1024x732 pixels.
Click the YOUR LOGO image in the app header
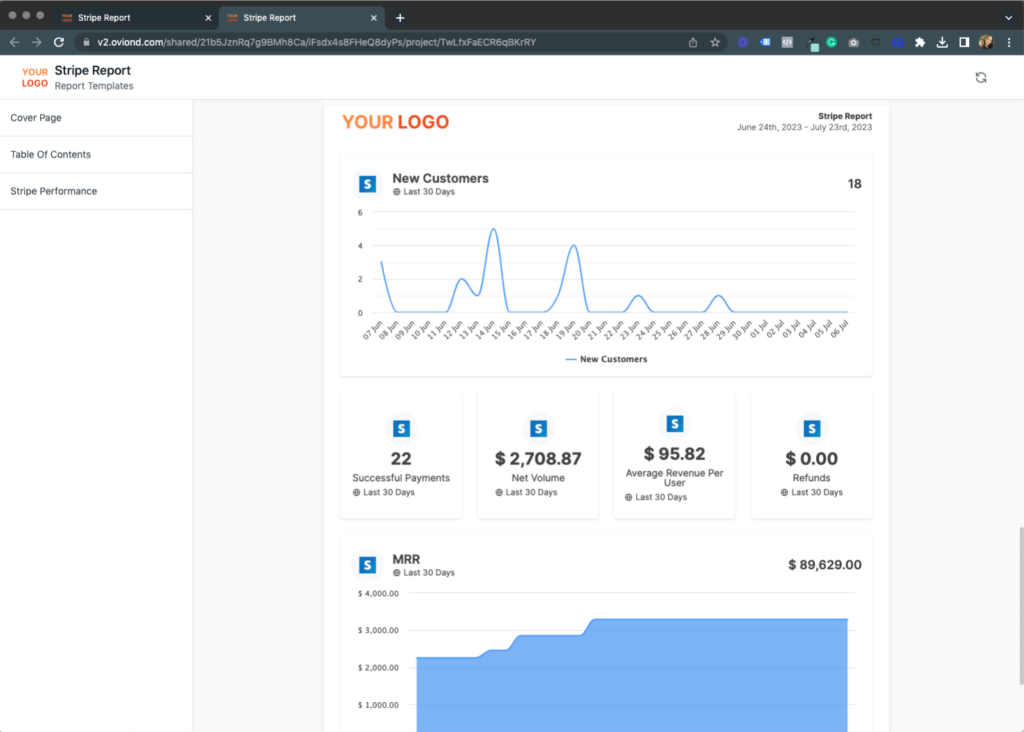coord(35,78)
